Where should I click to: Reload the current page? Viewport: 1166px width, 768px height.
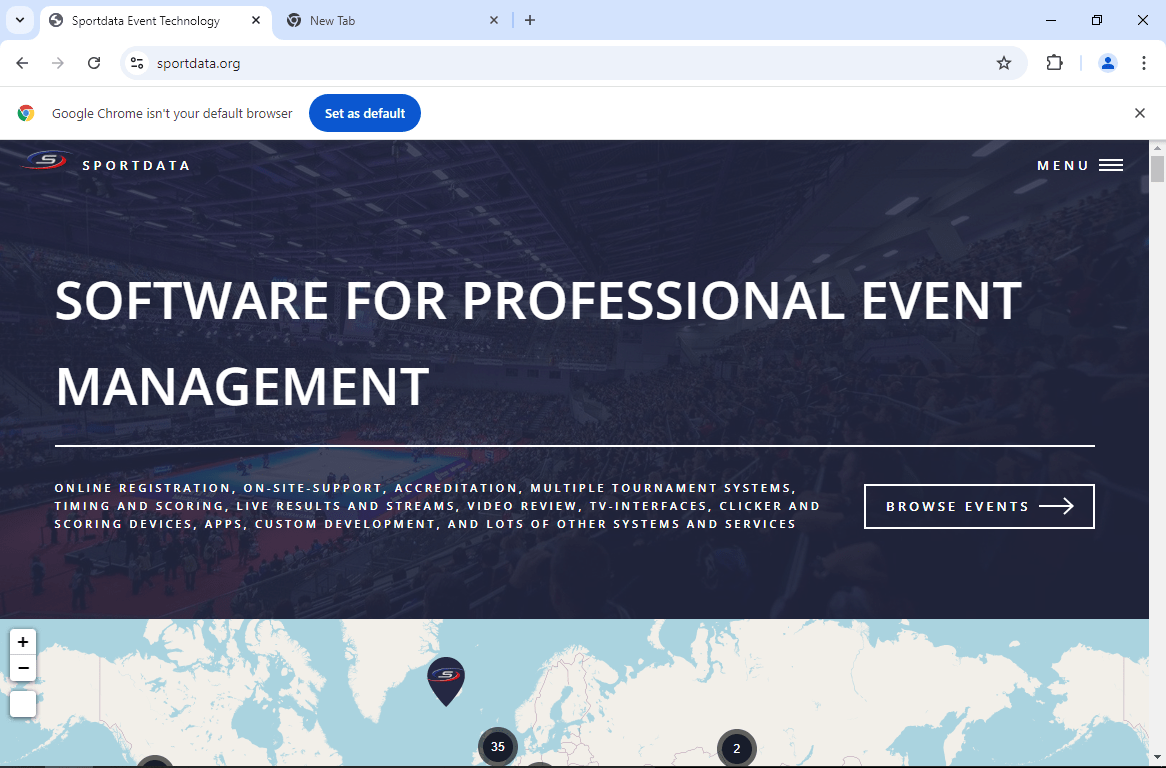pos(94,63)
